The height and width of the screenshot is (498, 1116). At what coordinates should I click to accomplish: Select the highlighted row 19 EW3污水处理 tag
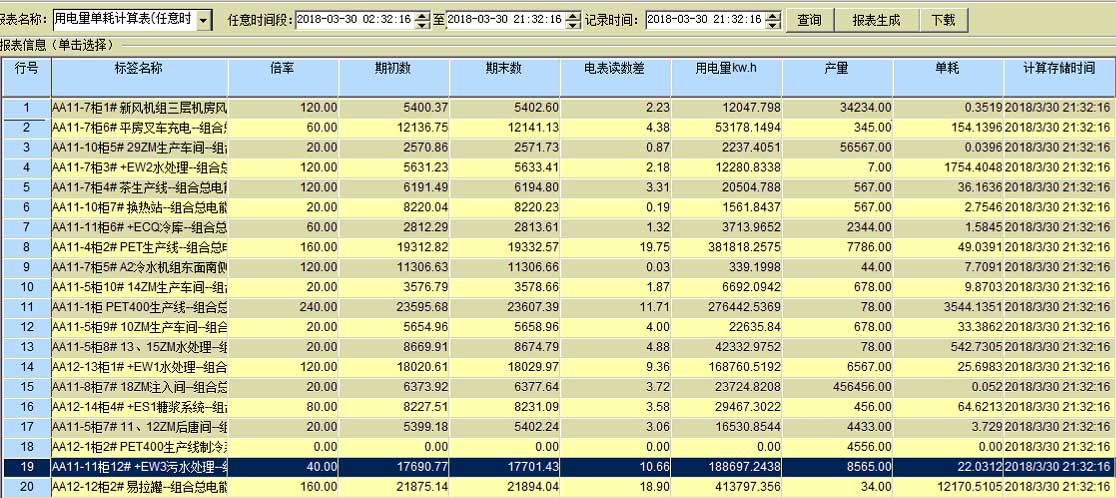pos(139,466)
